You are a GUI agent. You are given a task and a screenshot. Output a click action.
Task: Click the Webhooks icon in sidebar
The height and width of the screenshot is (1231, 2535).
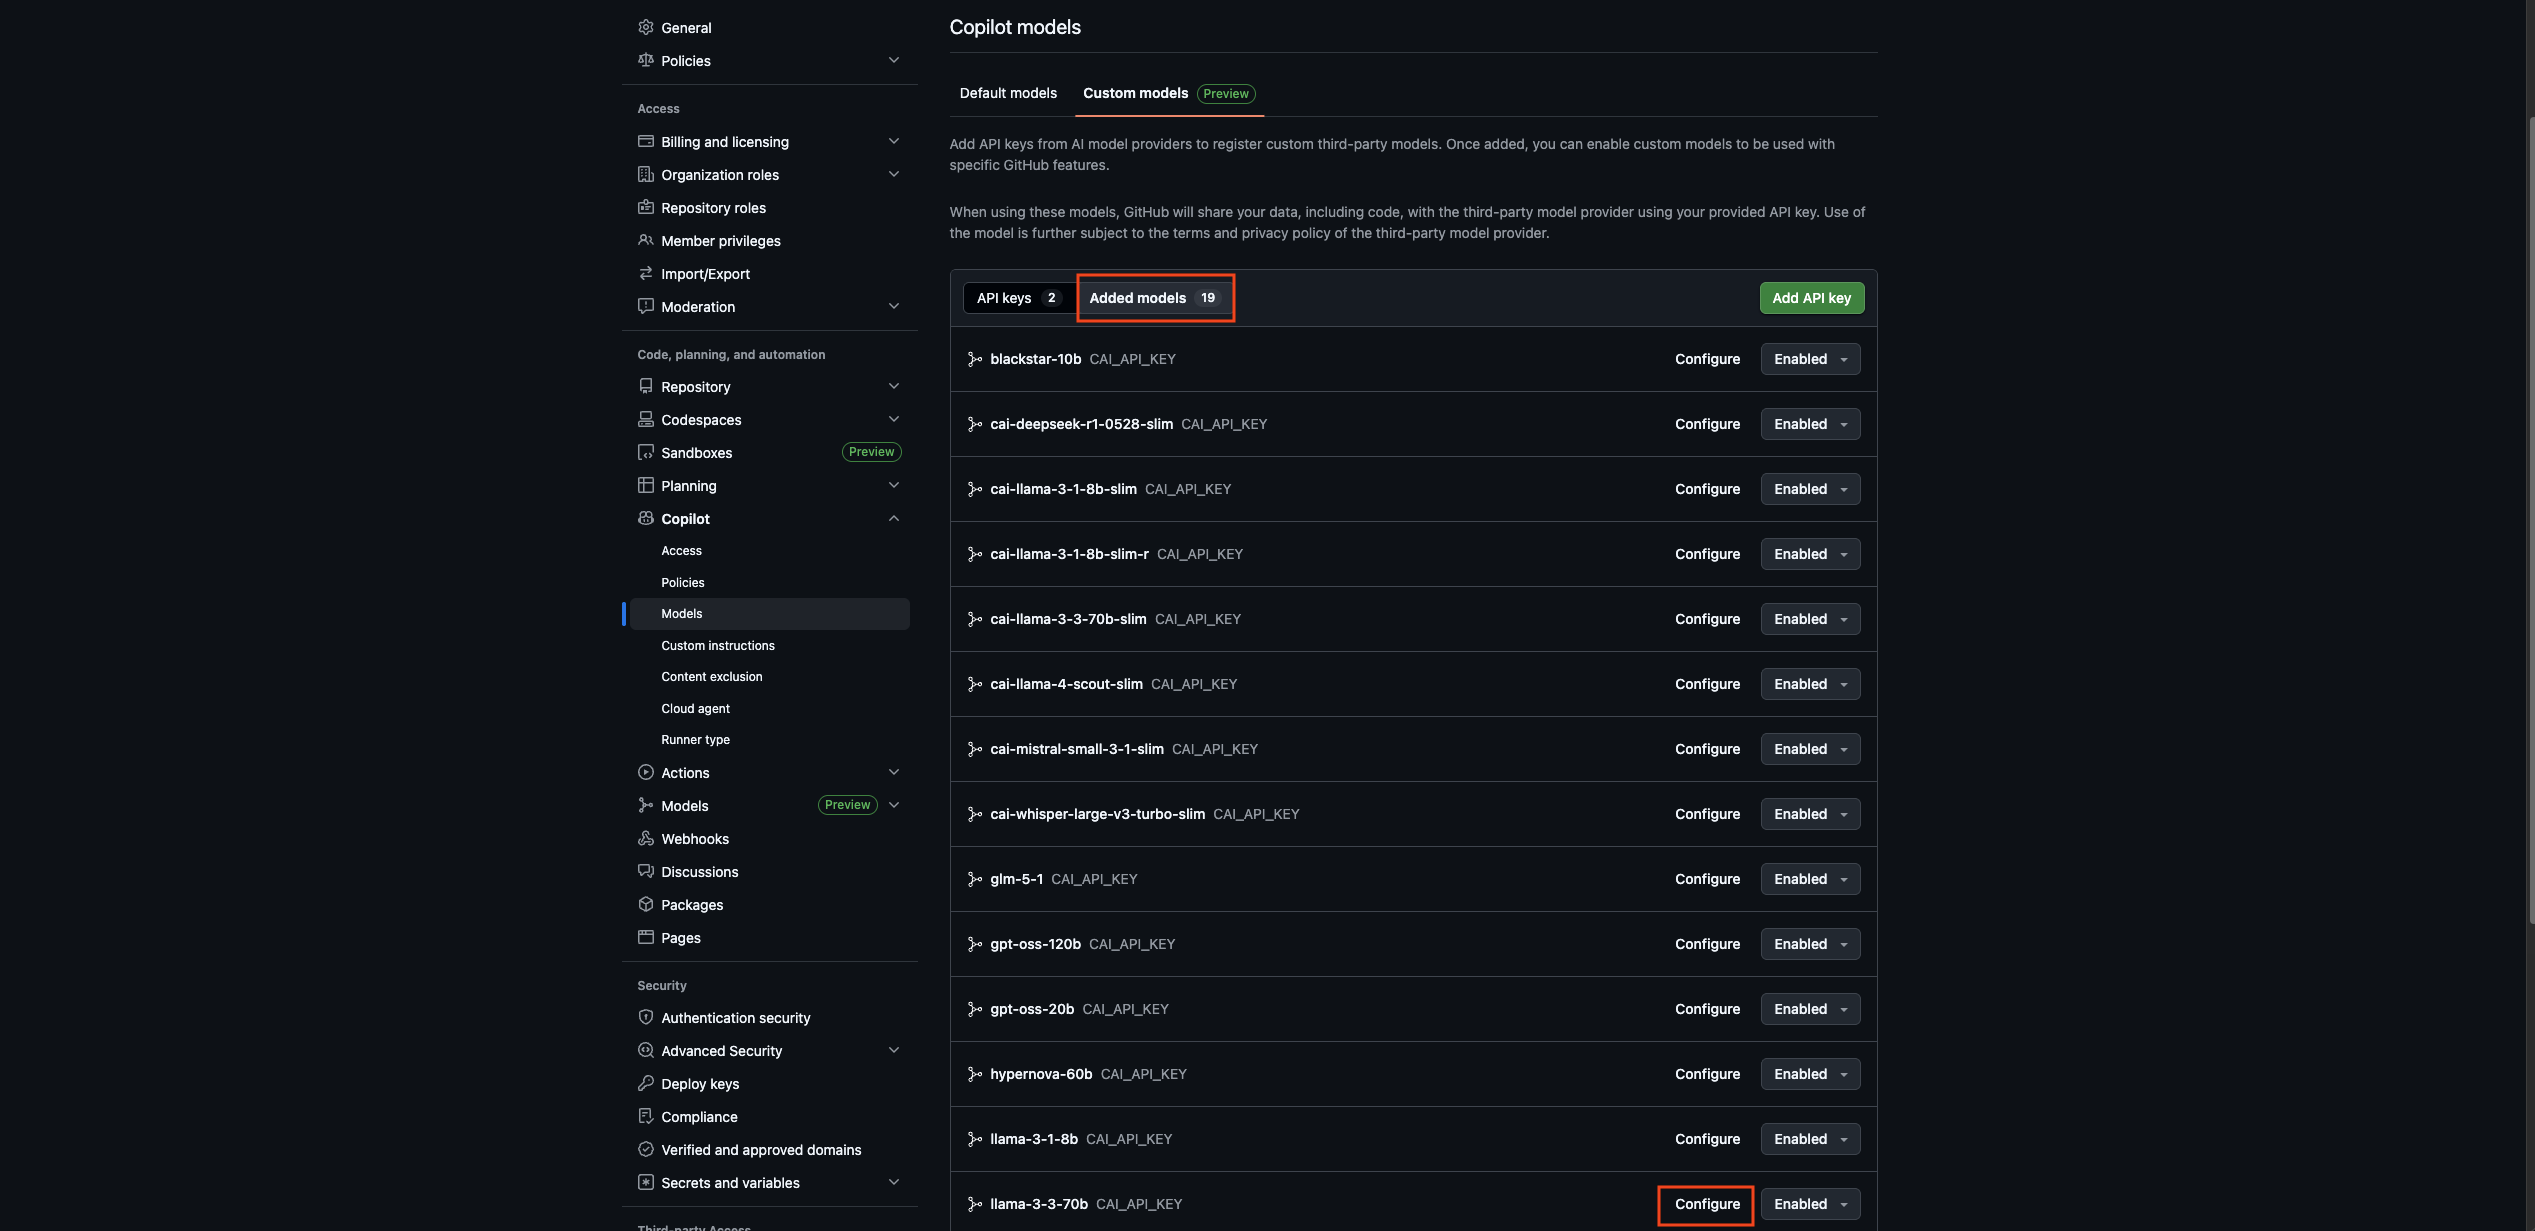646,838
